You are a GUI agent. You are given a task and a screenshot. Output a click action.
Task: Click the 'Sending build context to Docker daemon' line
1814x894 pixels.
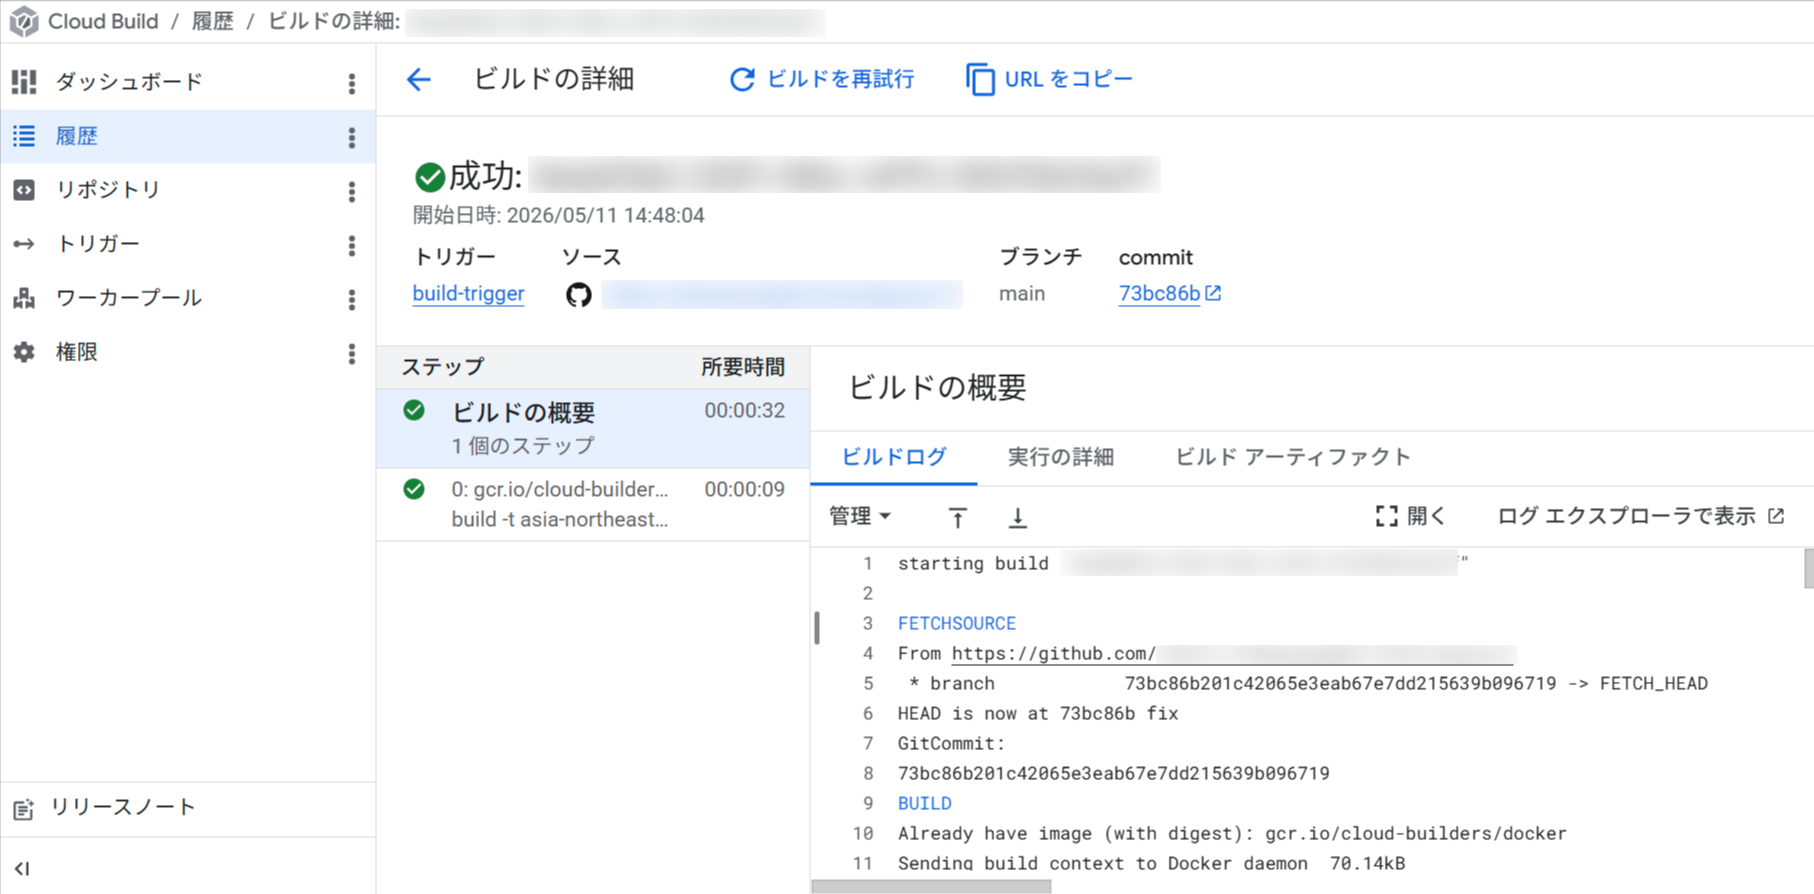[1151, 863]
